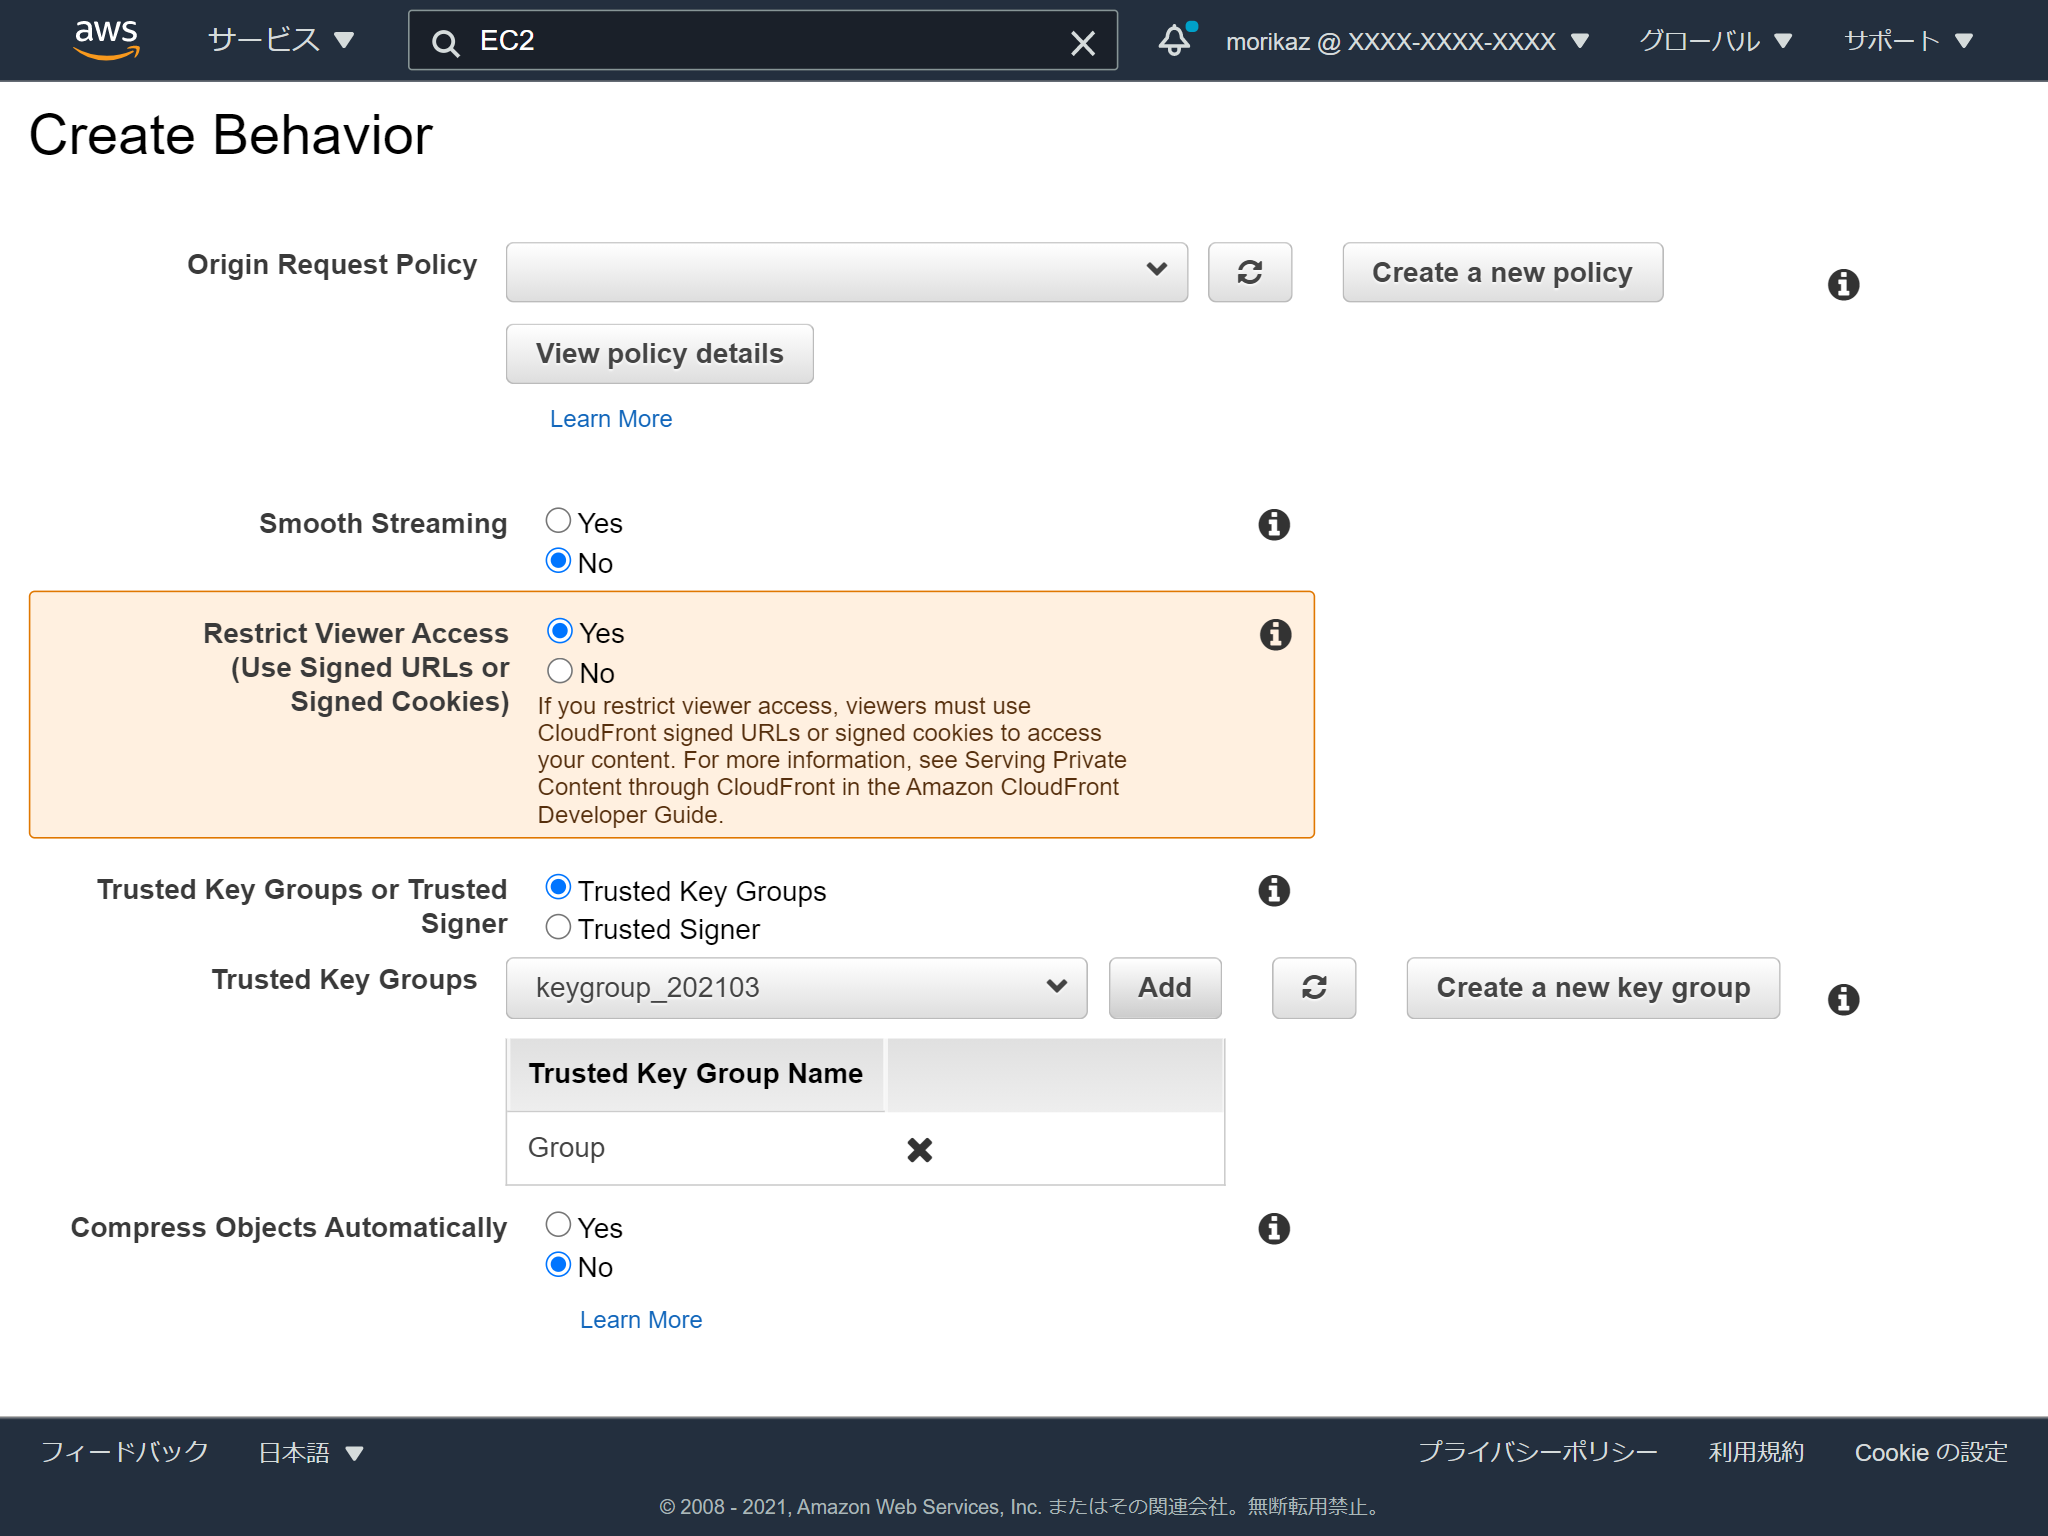This screenshot has width=2048, height=1536.
Task: Choose Trusted Signer option
Action: pos(558,927)
